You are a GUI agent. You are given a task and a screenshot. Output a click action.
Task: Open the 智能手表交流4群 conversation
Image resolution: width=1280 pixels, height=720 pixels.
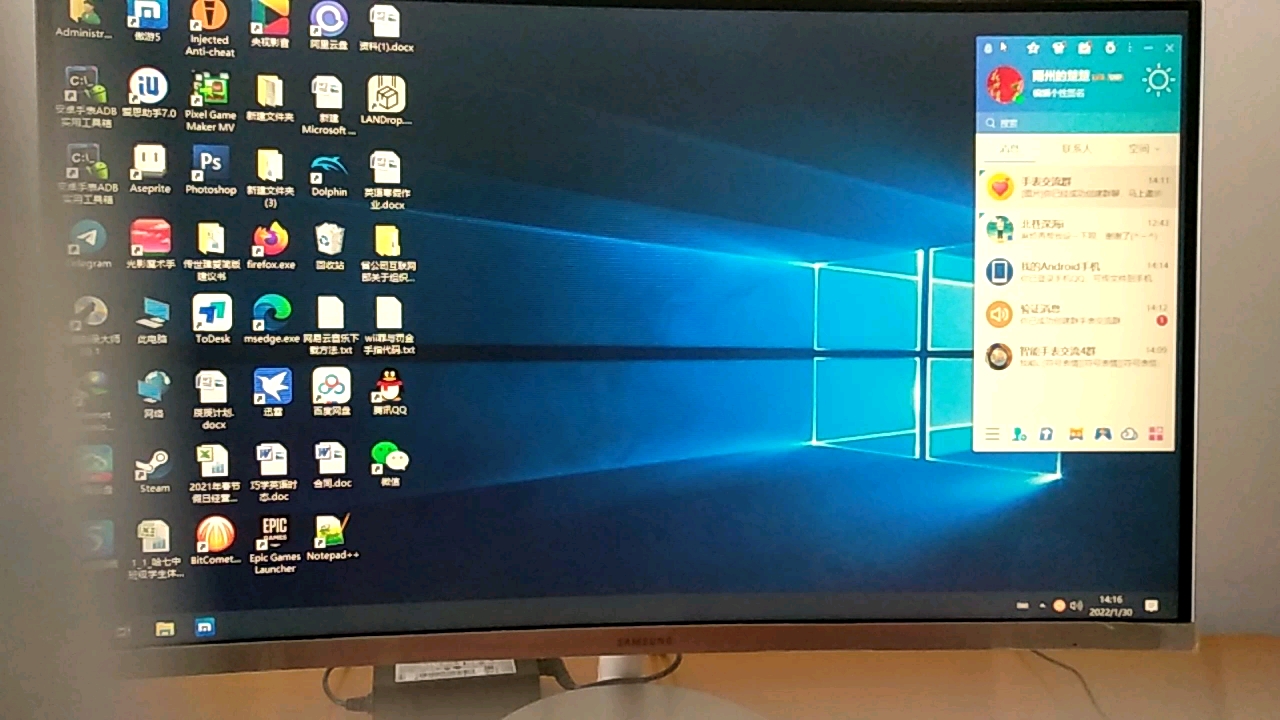pyautogui.click(x=1077, y=356)
